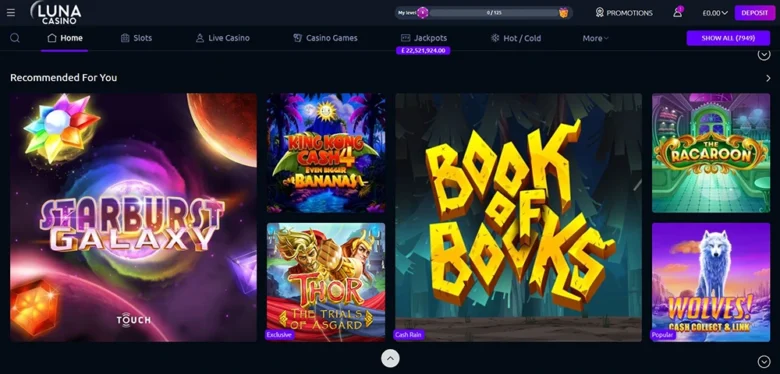Go to the Home tab
780x374 pixels.
[65, 38]
